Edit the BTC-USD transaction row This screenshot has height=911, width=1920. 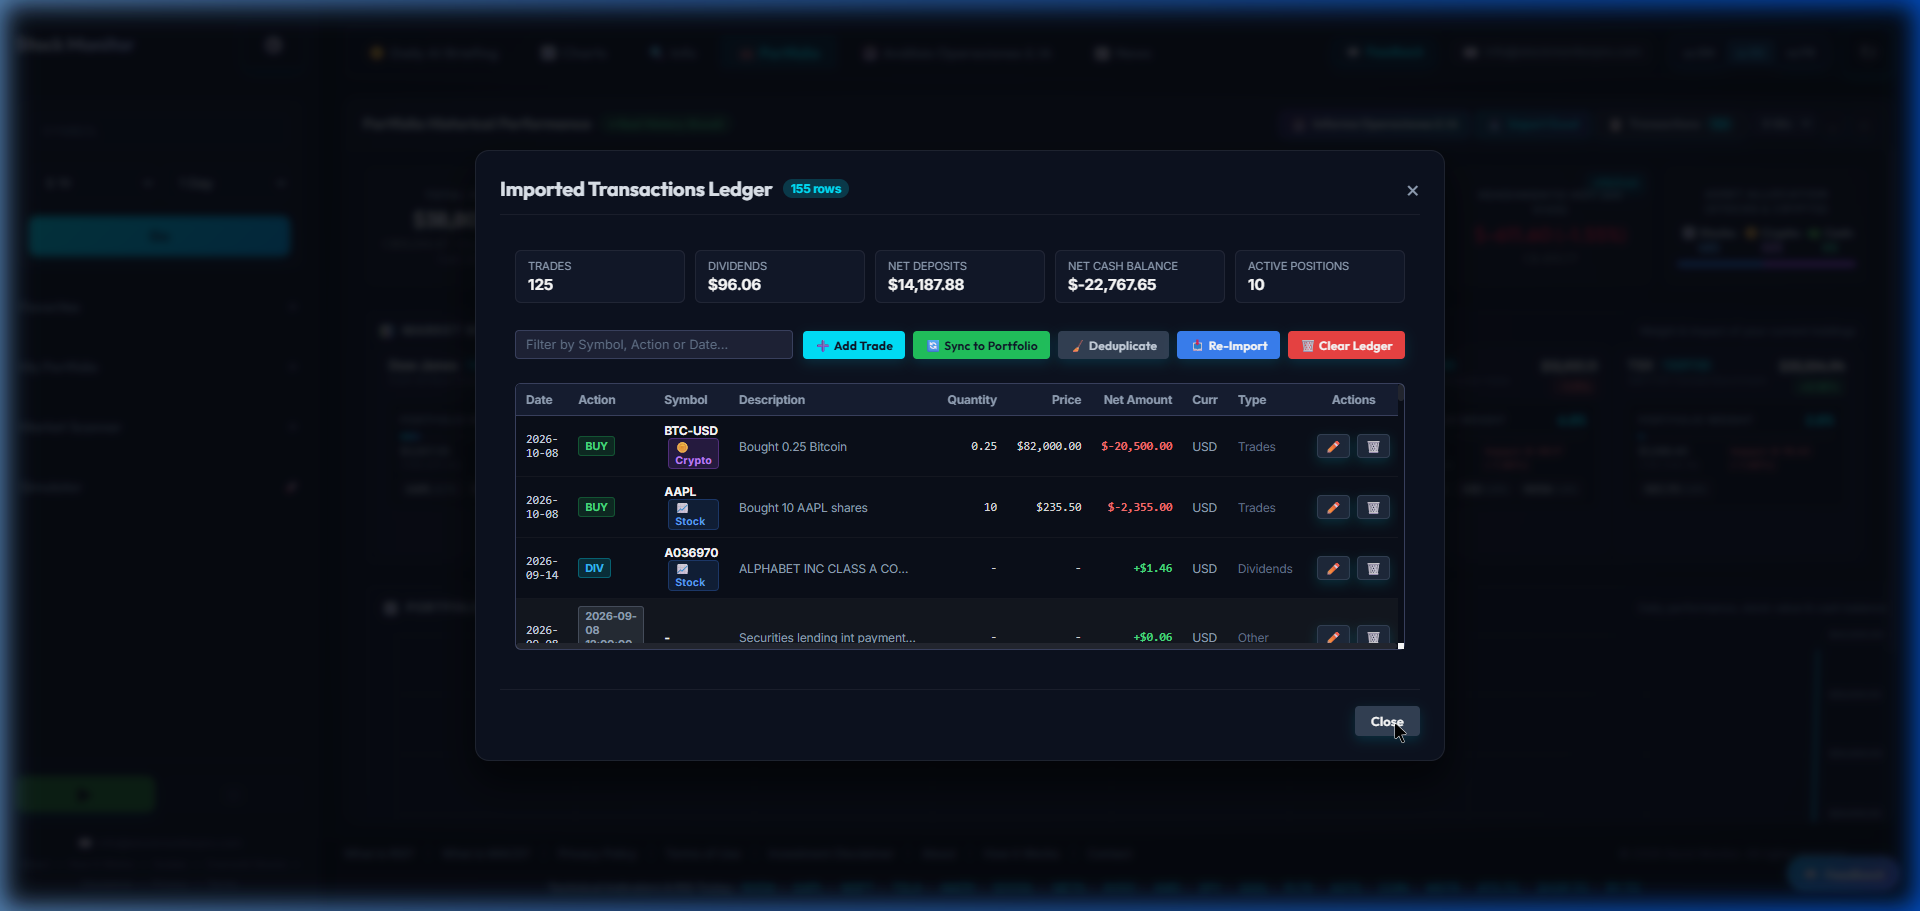tap(1333, 447)
